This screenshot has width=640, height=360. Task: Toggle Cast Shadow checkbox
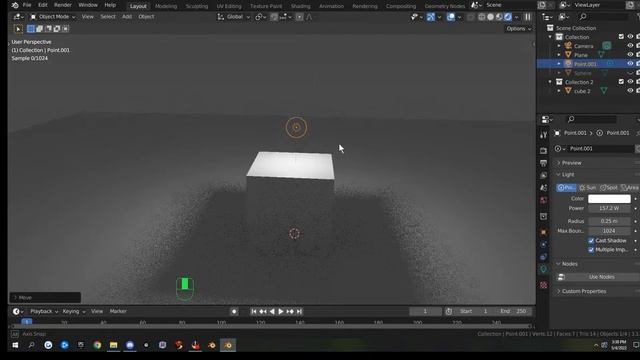[591, 241]
